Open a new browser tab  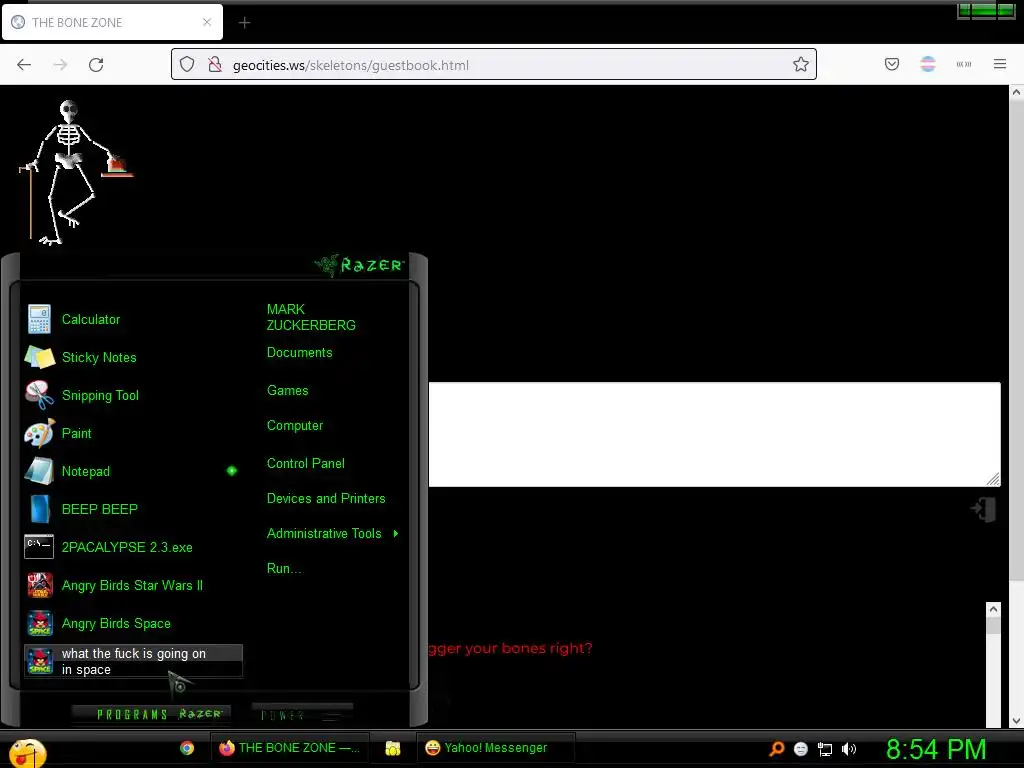pos(244,23)
